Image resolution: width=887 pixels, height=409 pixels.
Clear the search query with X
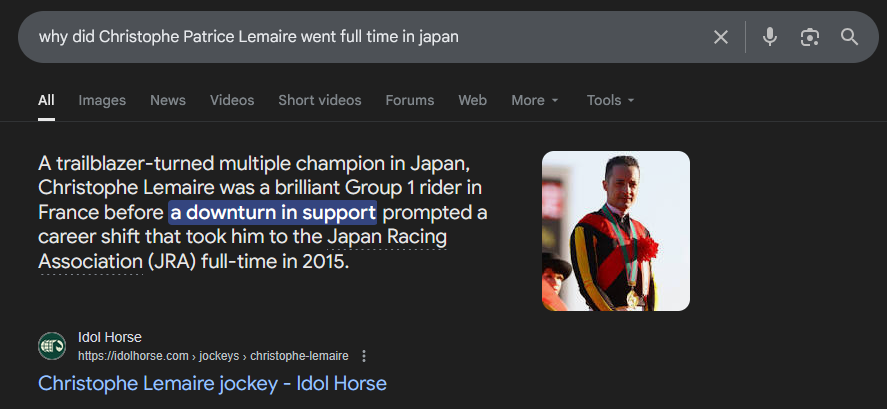coord(720,37)
